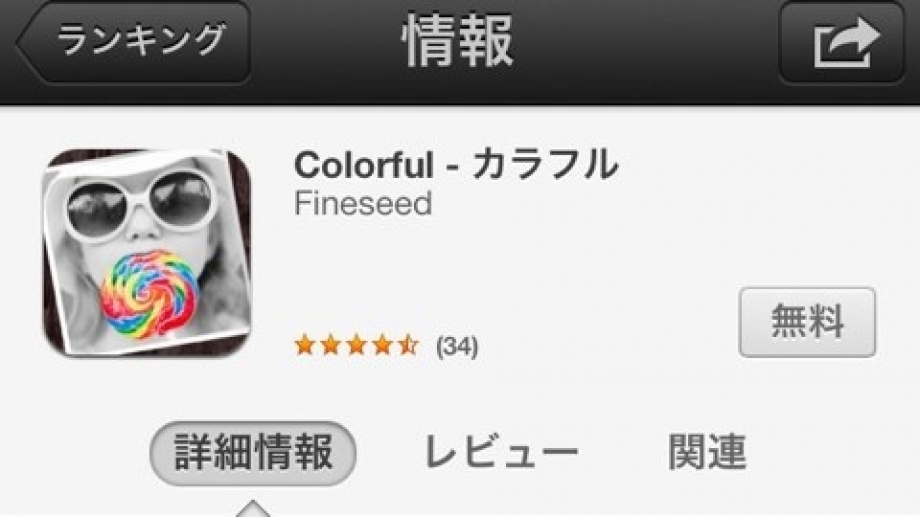Click the second orange rating star
Viewport: 920px width, 517px height.
(x=330, y=344)
